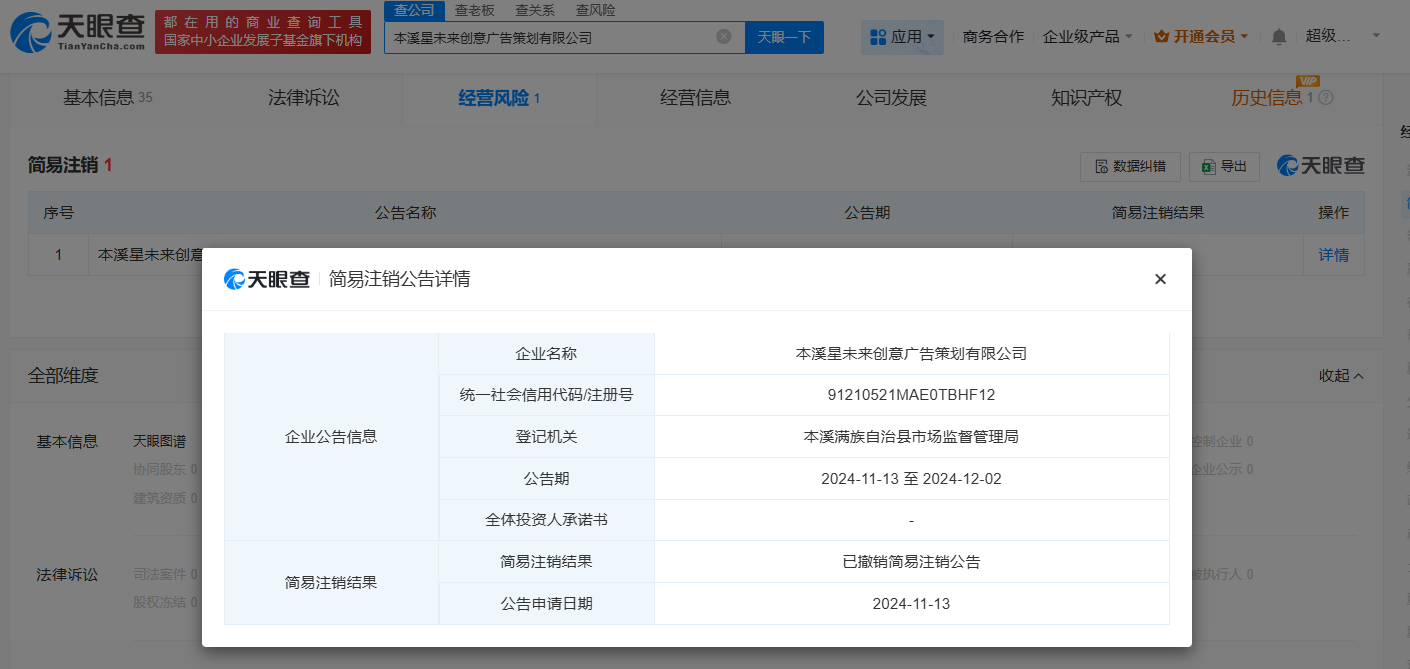Image resolution: width=1410 pixels, height=669 pixels.
Task: Open 详情 for the deregistration record
Action: (x=1334, y=255)
